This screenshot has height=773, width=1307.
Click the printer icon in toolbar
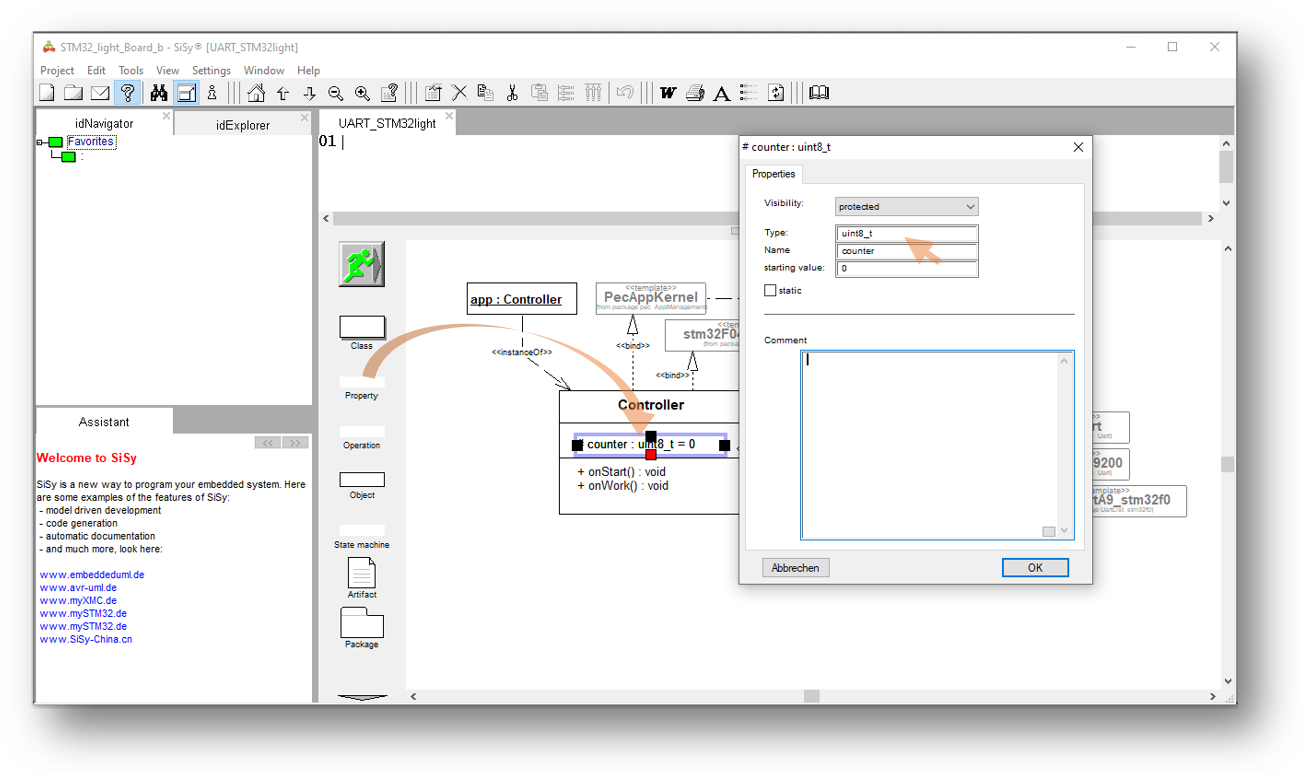pos(695,93)
